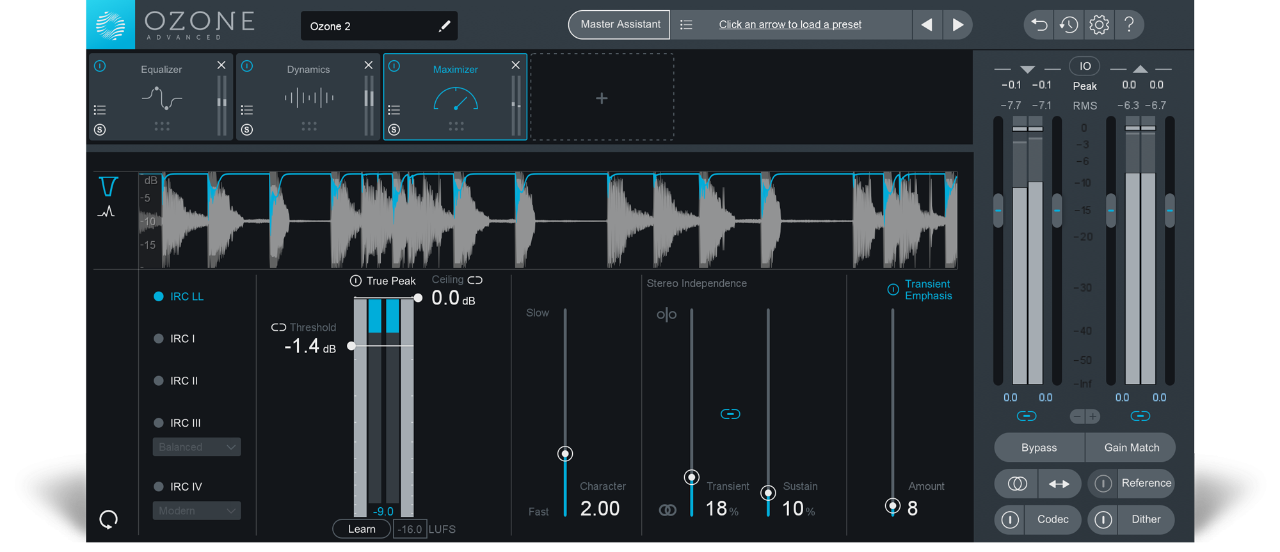The image size is (1280, 552).
Task: Click the link icon beside Threshold
Action: [x=279, y=327]
